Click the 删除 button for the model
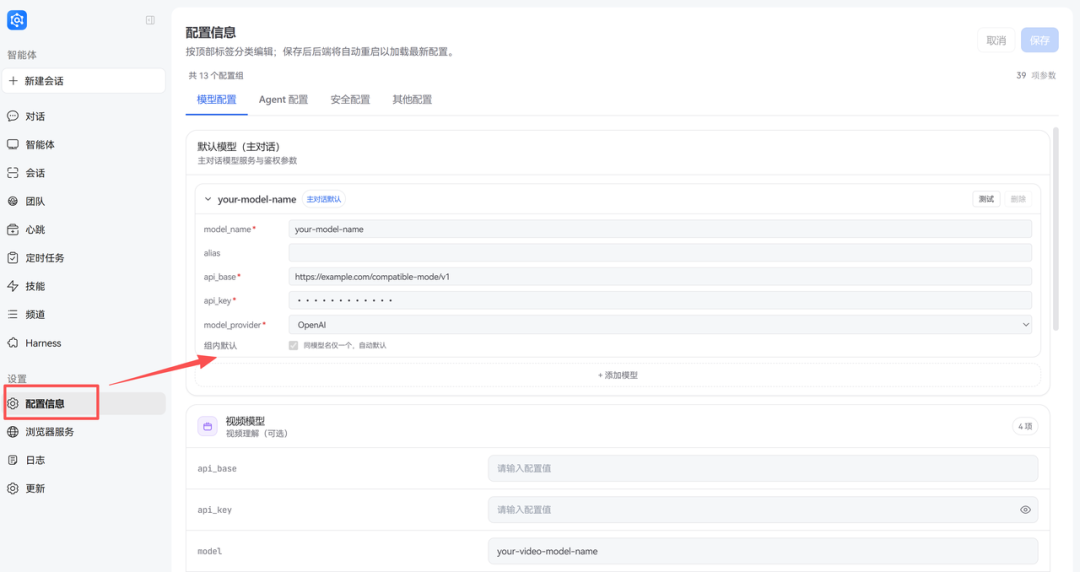 coord(1018,199)
